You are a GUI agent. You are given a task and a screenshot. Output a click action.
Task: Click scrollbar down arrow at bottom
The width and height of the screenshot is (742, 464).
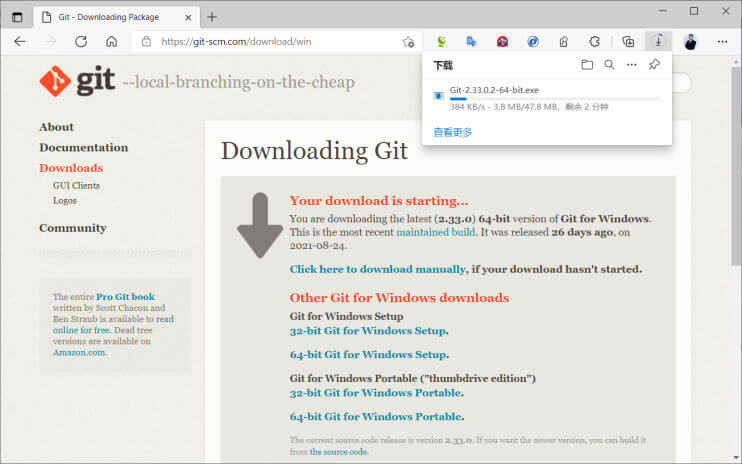tap(736, 458)
